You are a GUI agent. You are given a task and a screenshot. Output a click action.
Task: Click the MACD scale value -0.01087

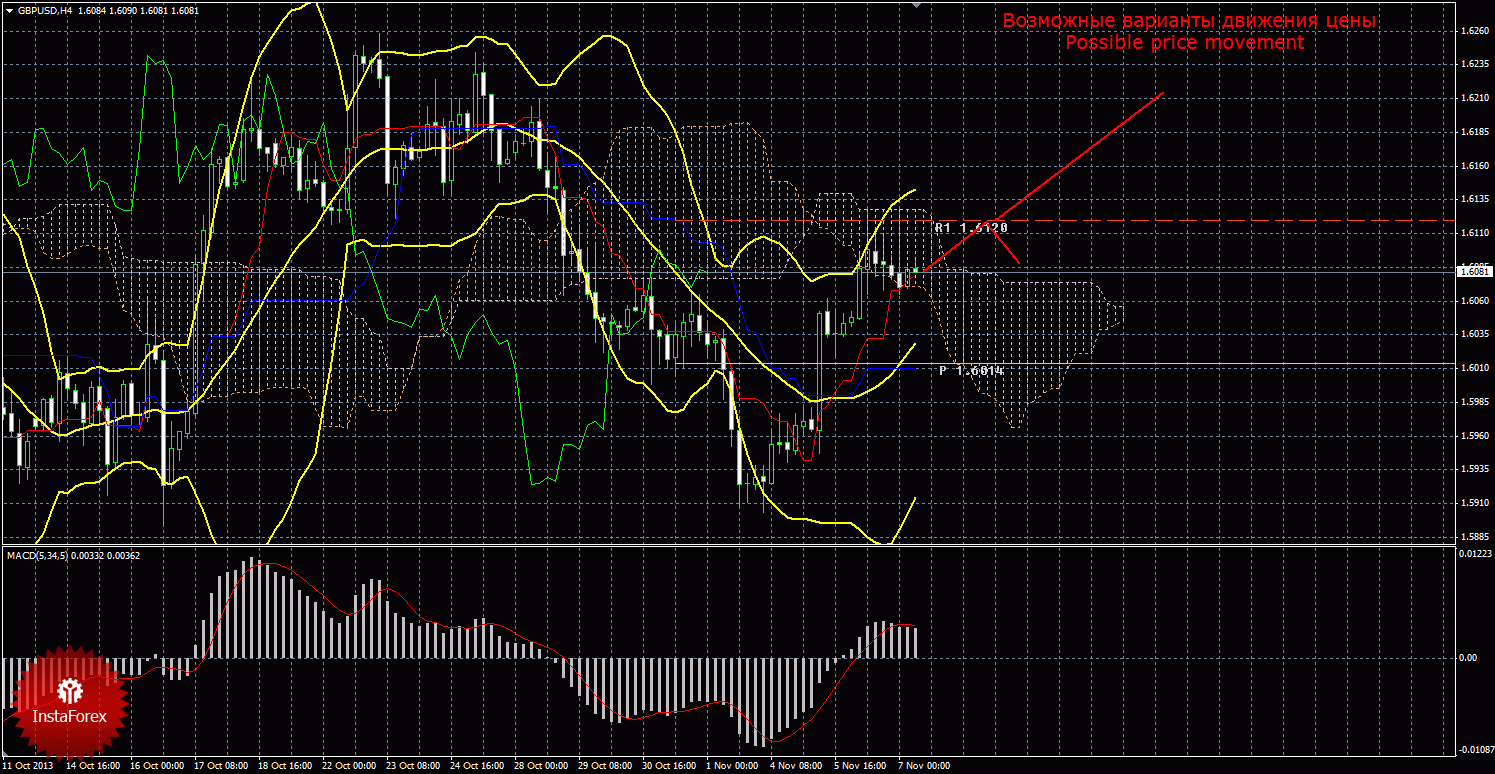(x=1474, y=749)
